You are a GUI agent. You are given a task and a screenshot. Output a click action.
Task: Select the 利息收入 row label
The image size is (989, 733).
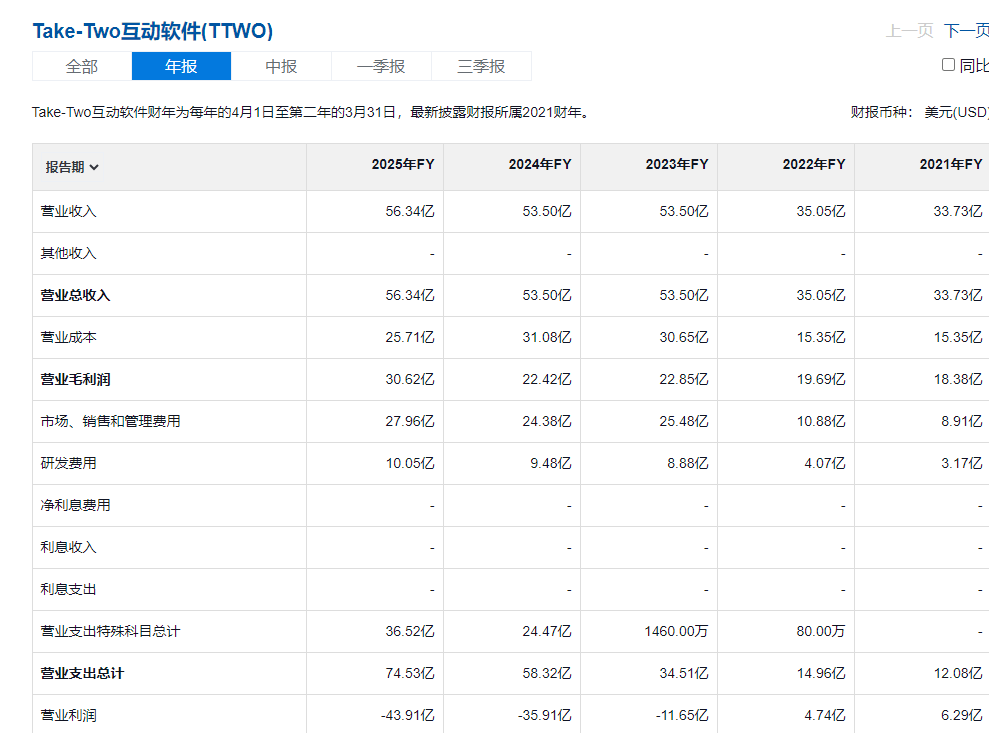(x=68, y=547)
